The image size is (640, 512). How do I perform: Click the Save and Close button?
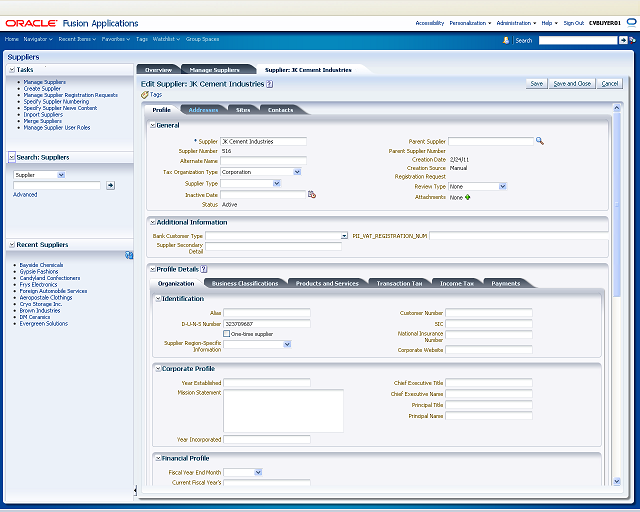point(572,84)
